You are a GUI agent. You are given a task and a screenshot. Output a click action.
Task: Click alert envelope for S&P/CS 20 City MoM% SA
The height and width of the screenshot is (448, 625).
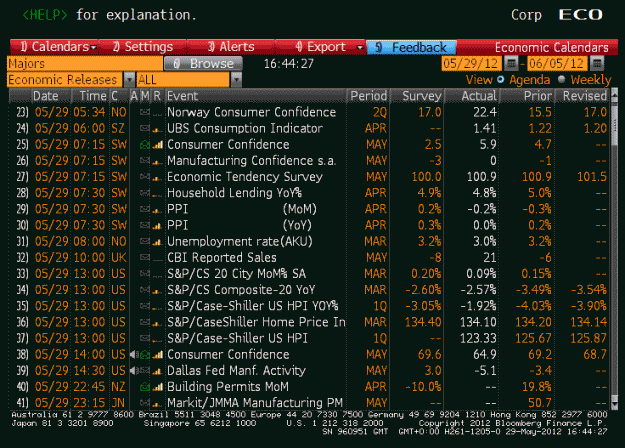click(145, 274)
